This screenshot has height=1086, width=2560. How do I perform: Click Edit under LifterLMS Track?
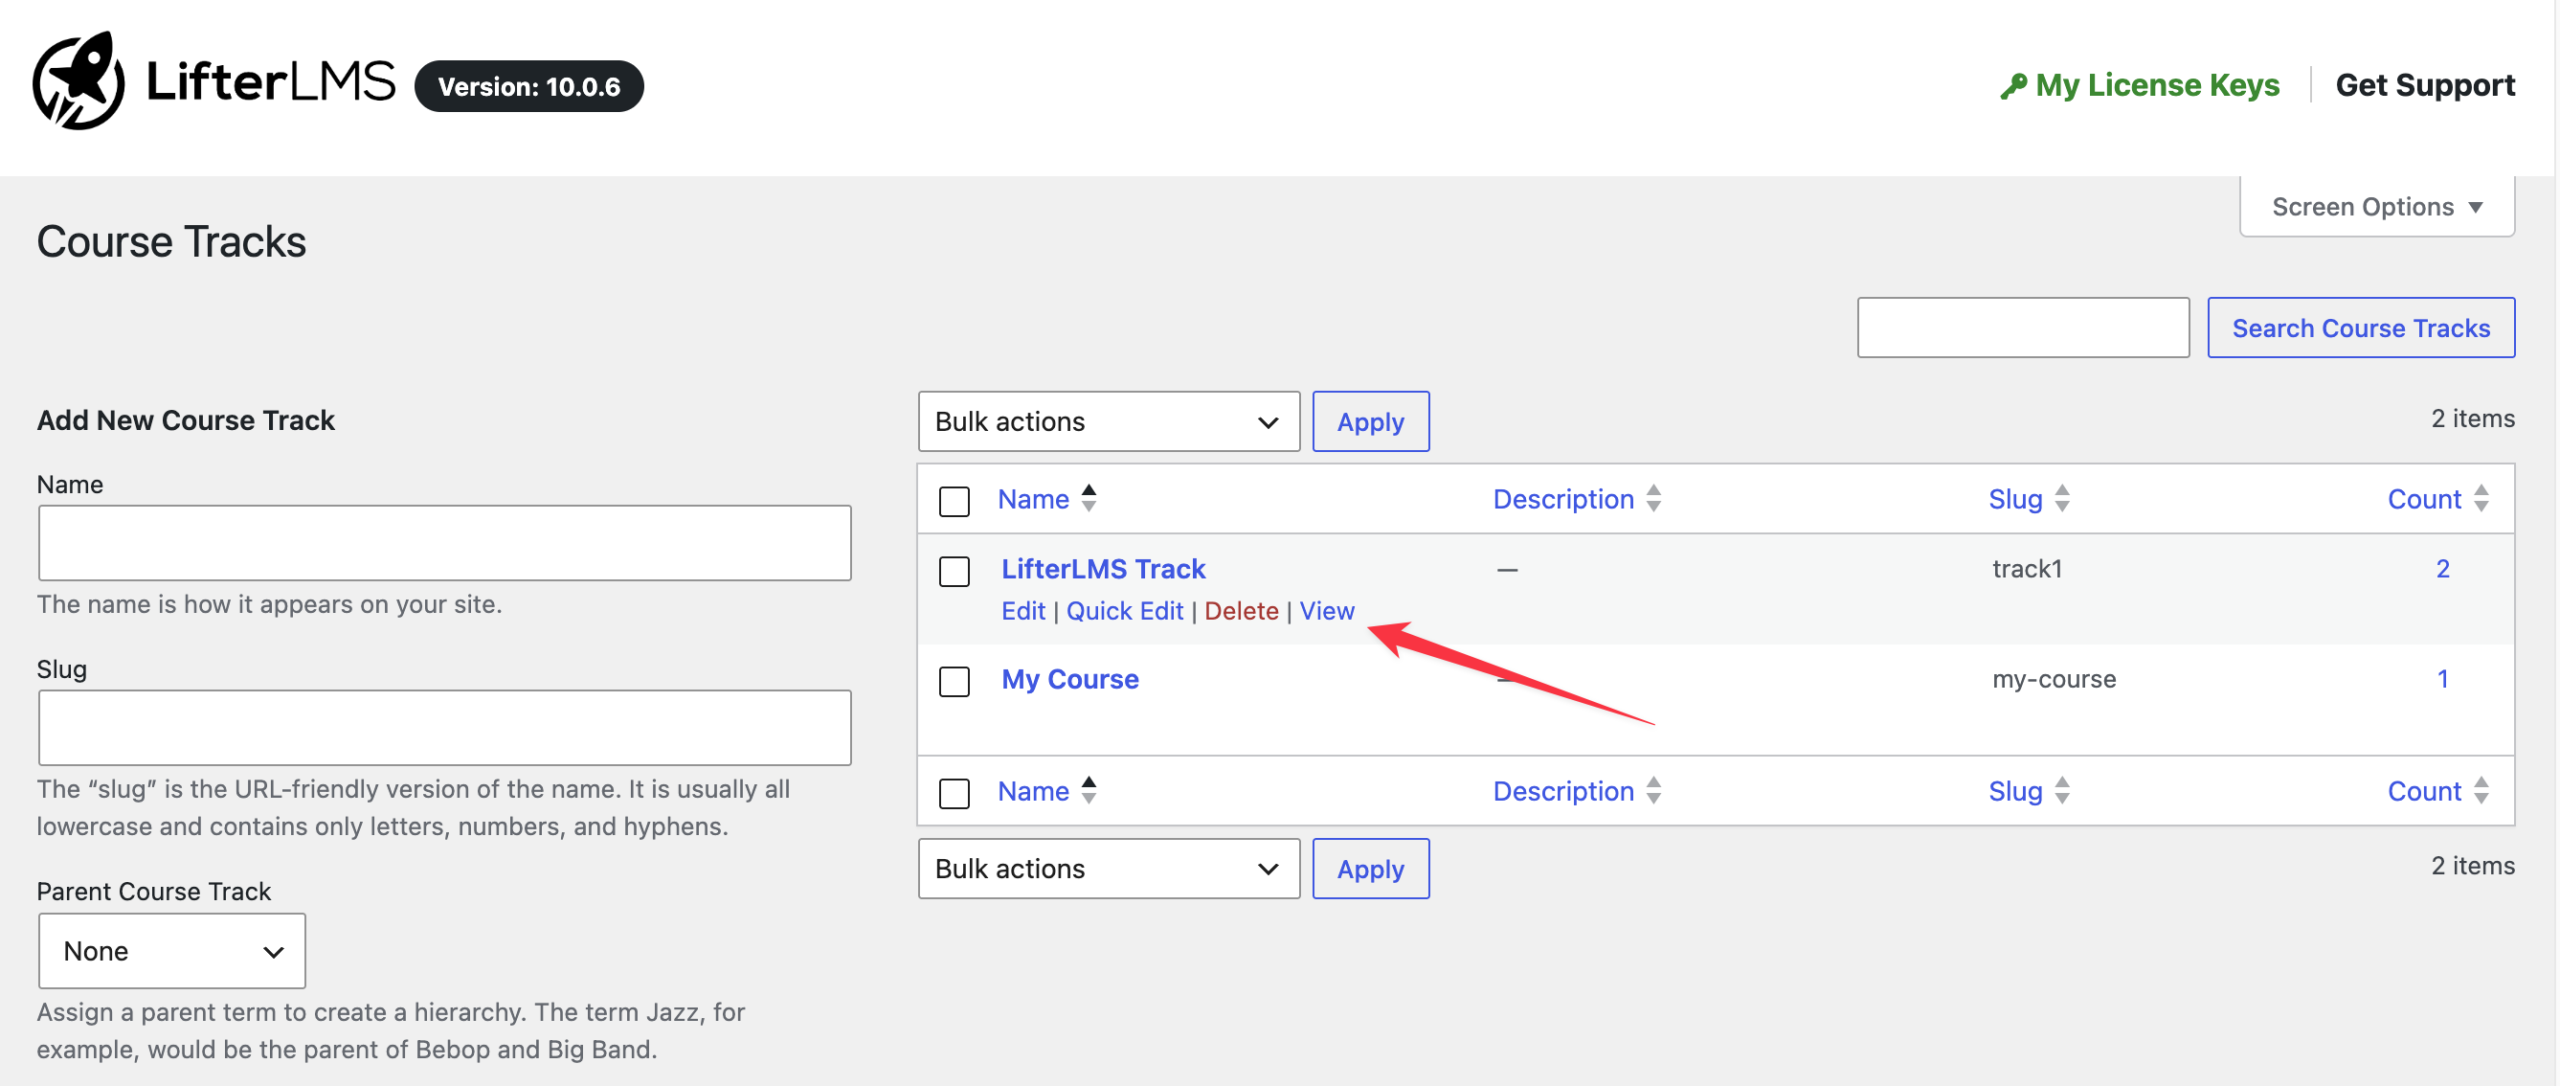(1023, 611)
